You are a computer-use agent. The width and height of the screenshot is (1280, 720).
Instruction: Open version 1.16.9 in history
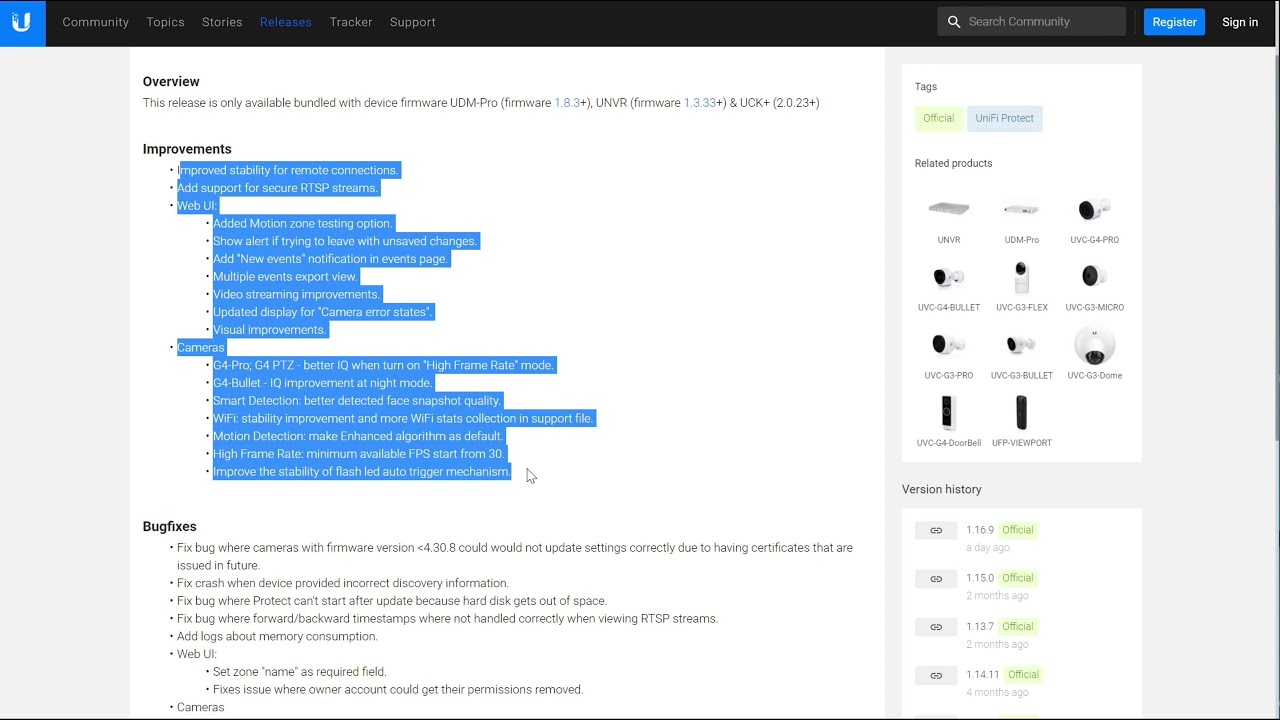(980, 530)
